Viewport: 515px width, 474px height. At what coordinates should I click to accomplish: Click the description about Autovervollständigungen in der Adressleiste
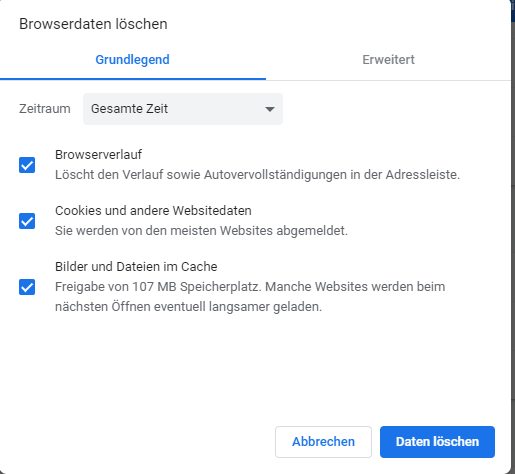(x=257, y=175)
